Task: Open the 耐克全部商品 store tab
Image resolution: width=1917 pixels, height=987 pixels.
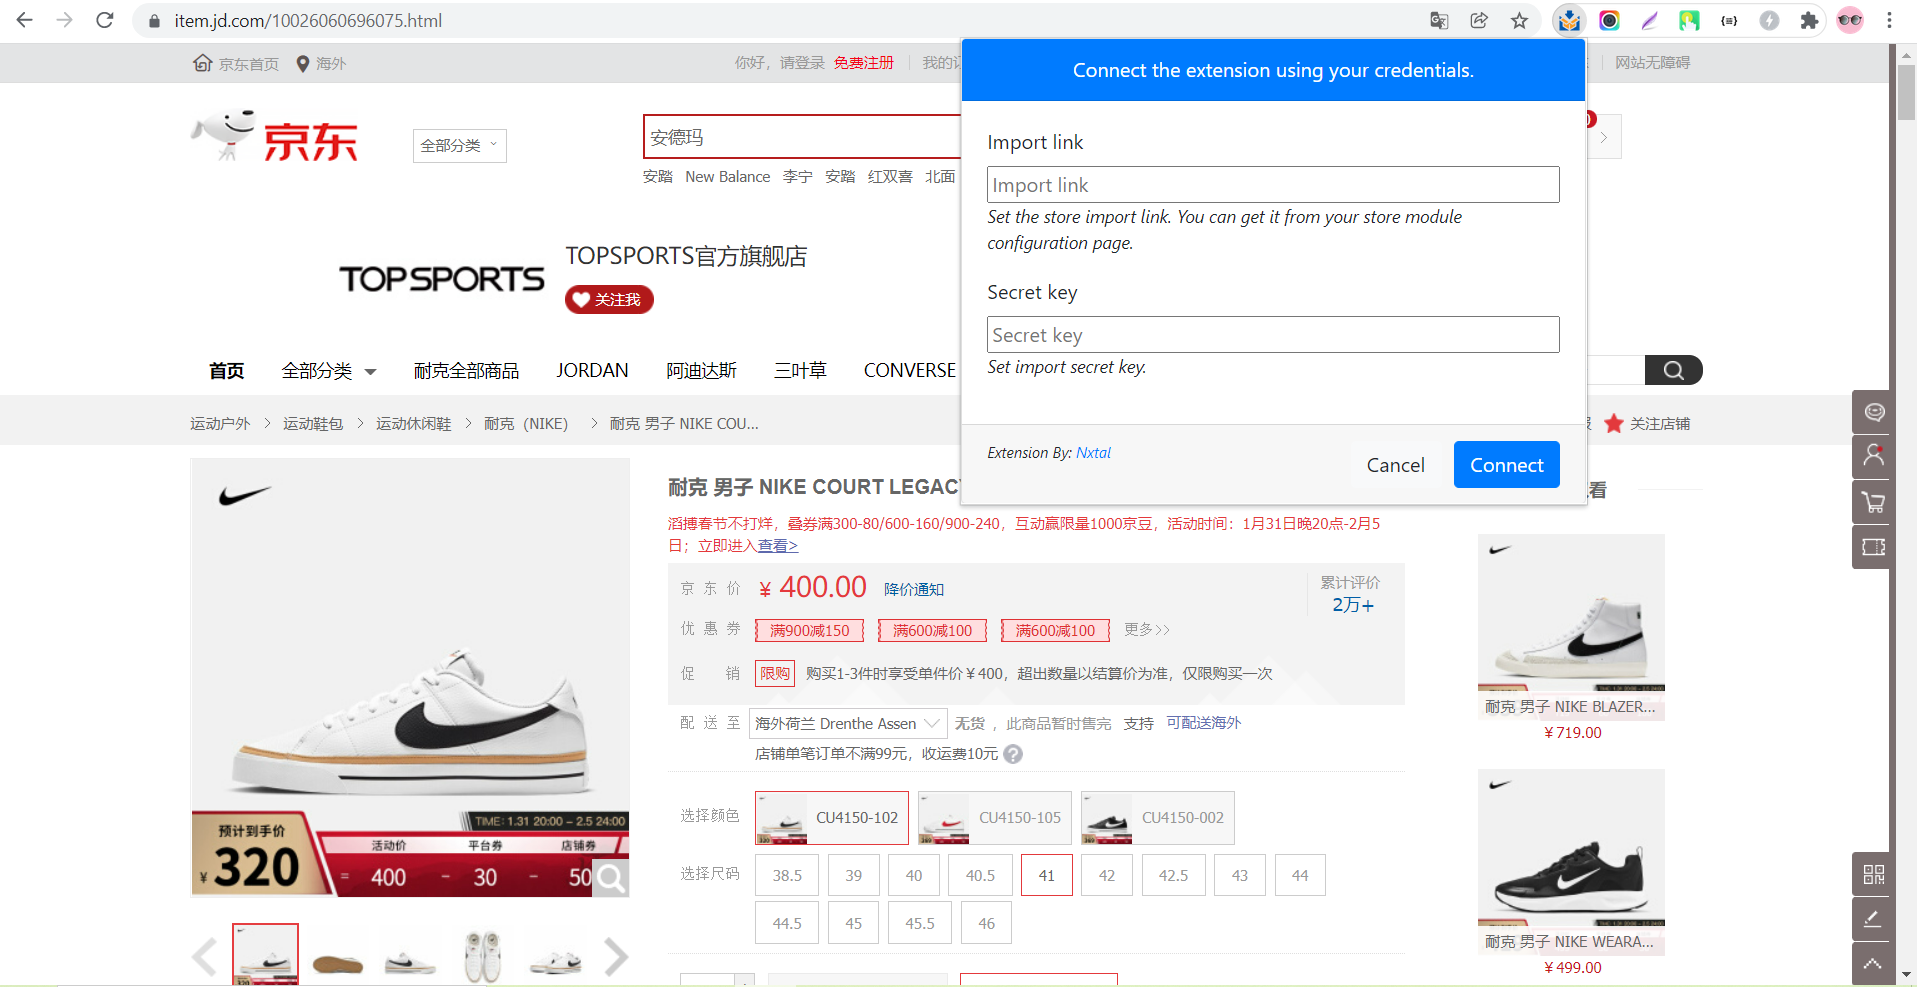Action: [466, 371]
